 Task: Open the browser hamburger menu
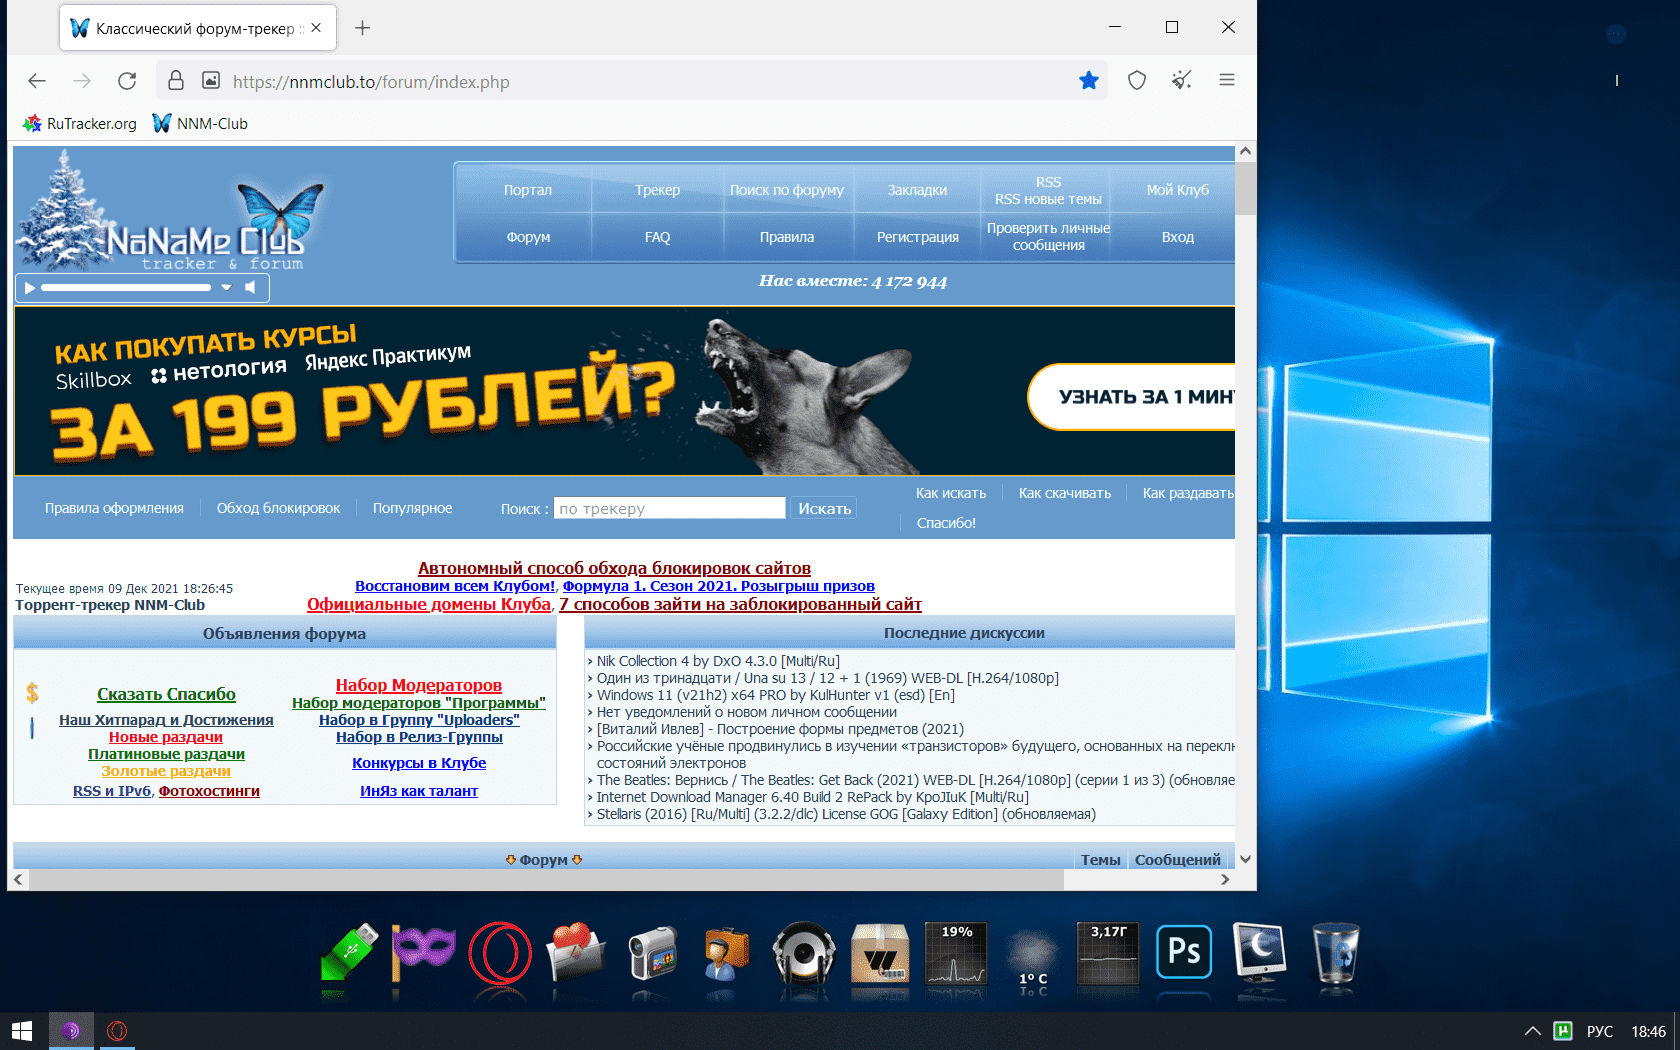[x=1227, y=80]
